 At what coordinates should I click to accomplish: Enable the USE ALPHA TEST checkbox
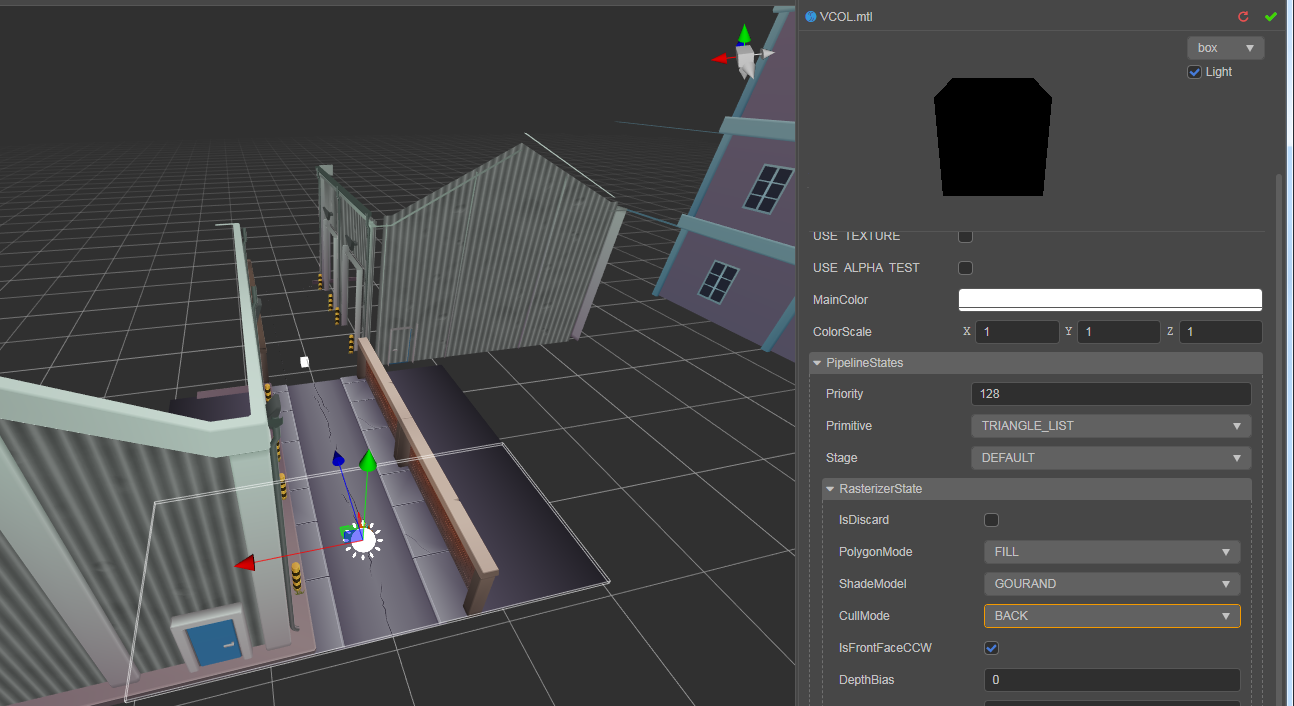click(x=965, y=268)
